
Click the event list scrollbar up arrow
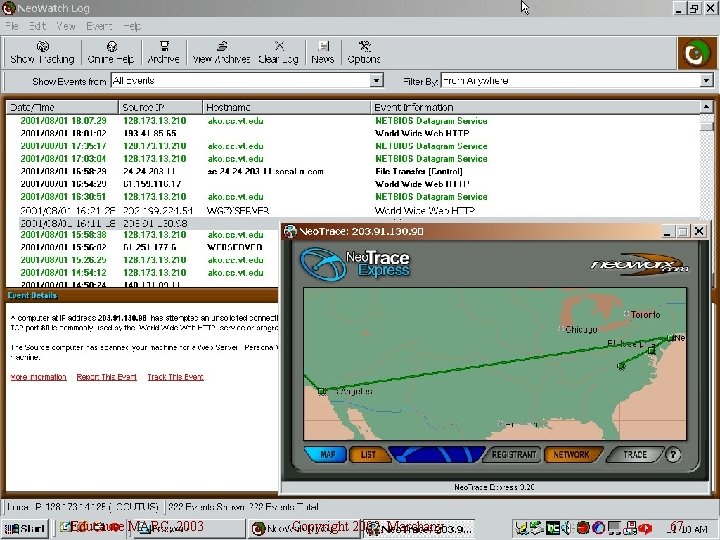(706, 107)
